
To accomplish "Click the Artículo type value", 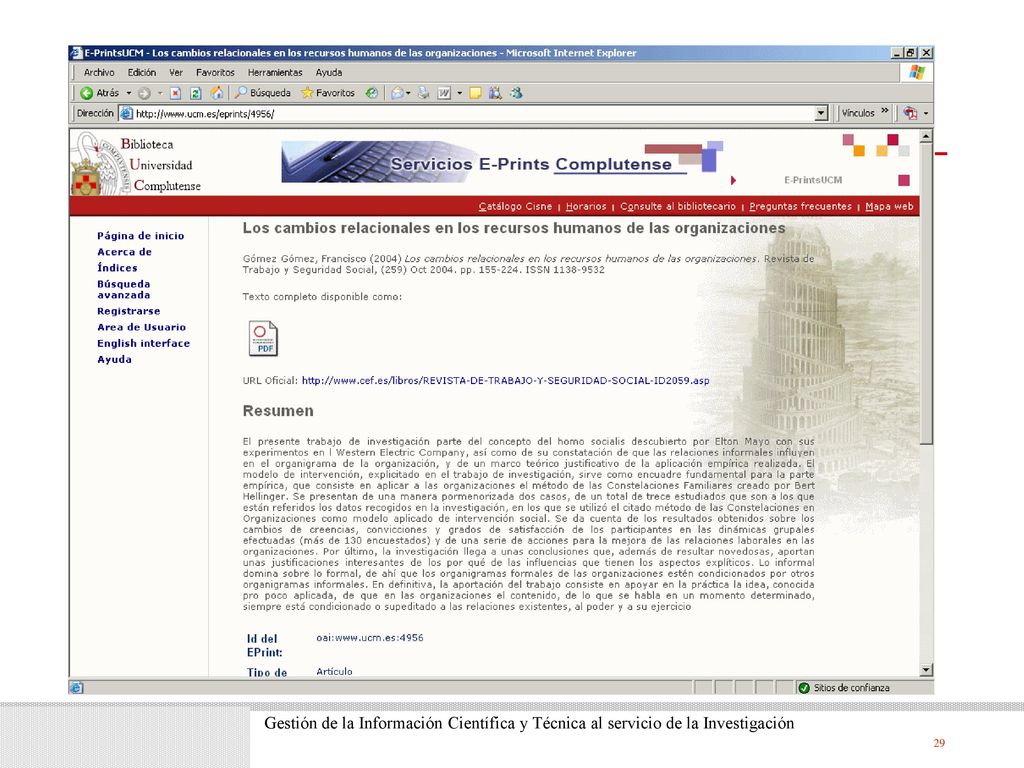I will pyautogui.click(x=334, y=671).
